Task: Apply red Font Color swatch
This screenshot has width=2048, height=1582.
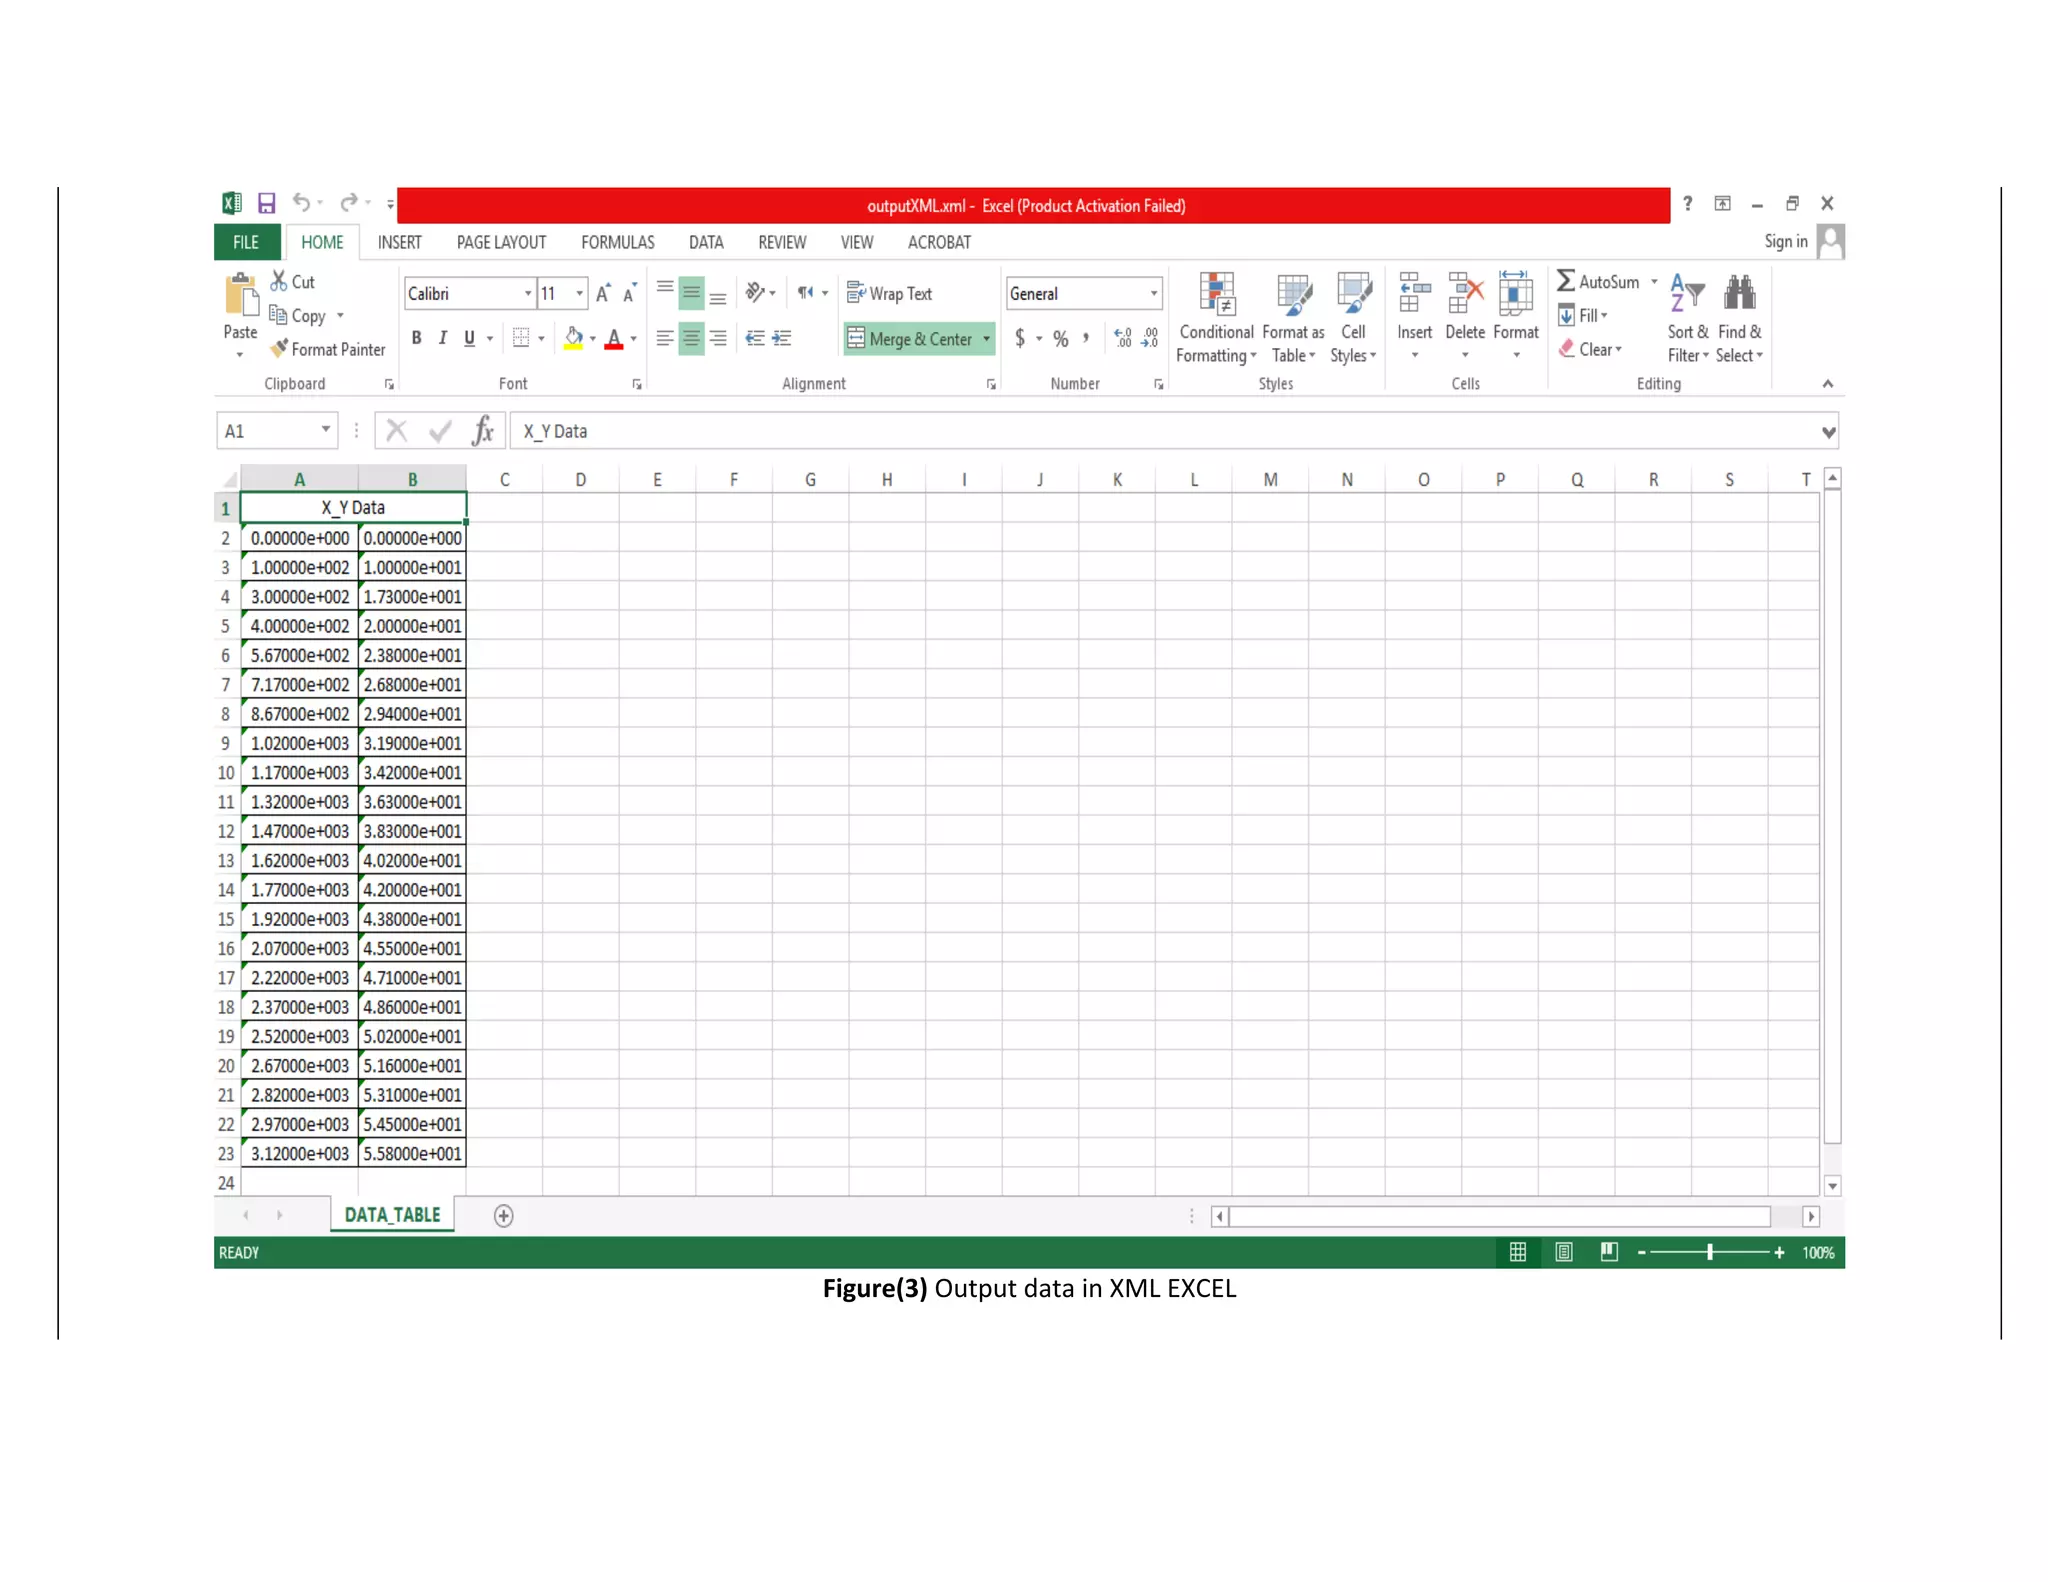Action: [614, 338]
